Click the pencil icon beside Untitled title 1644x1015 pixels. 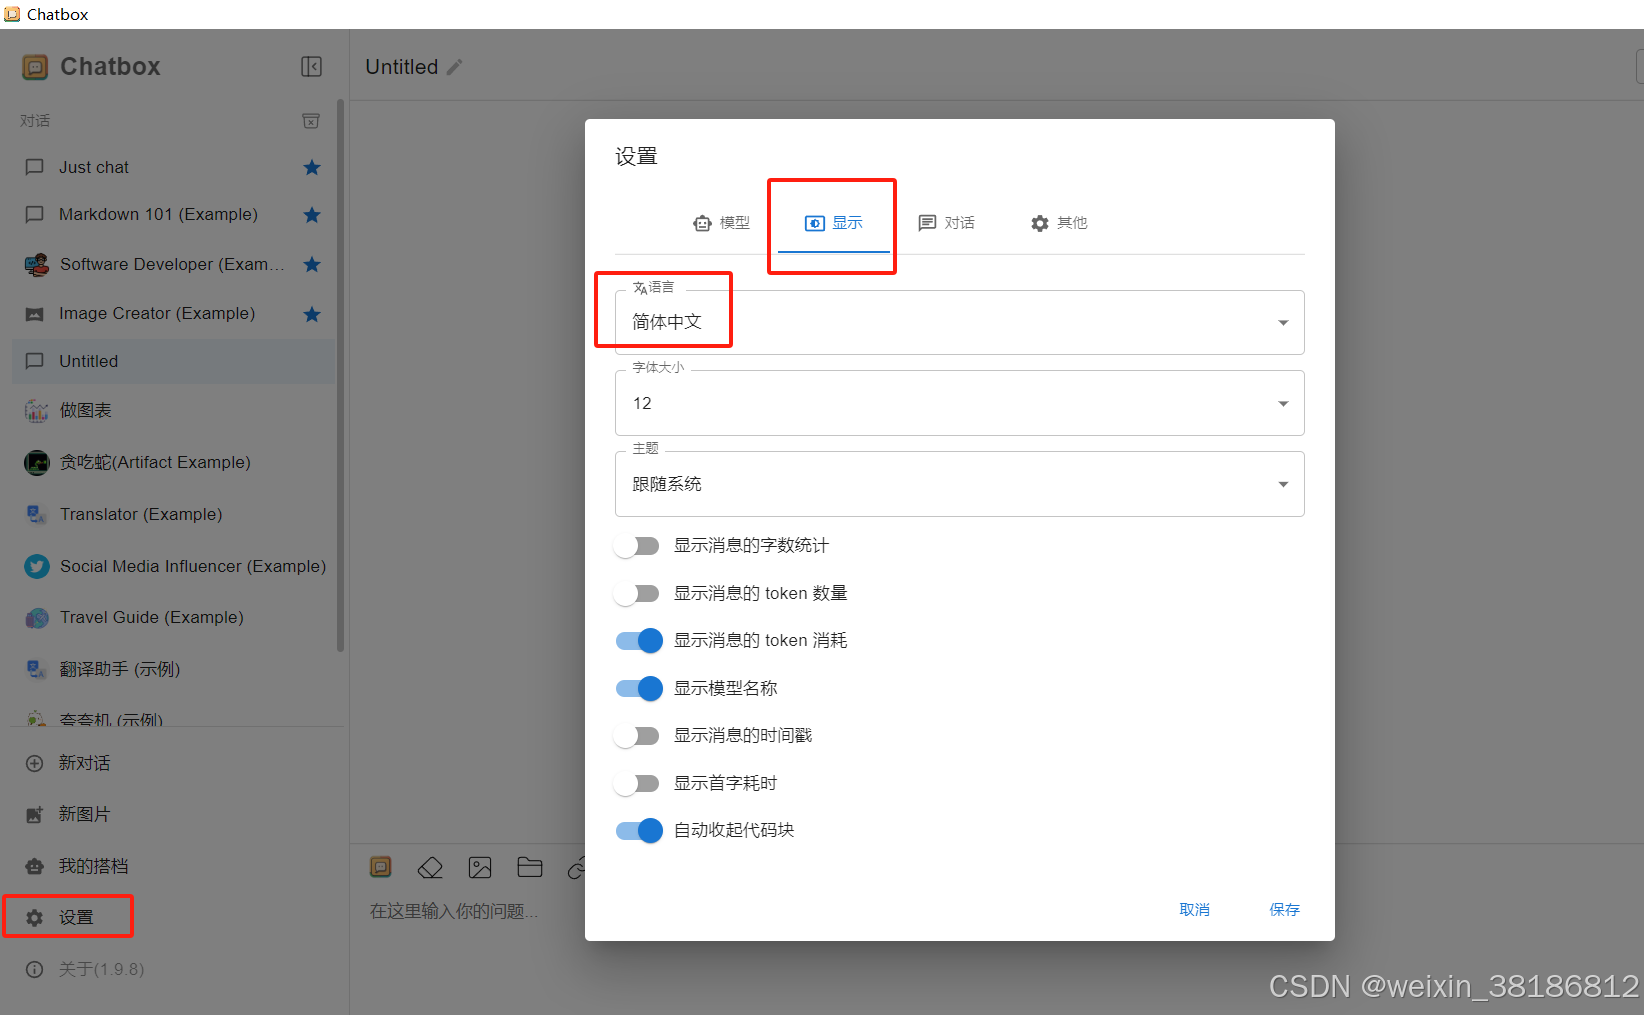454,67
